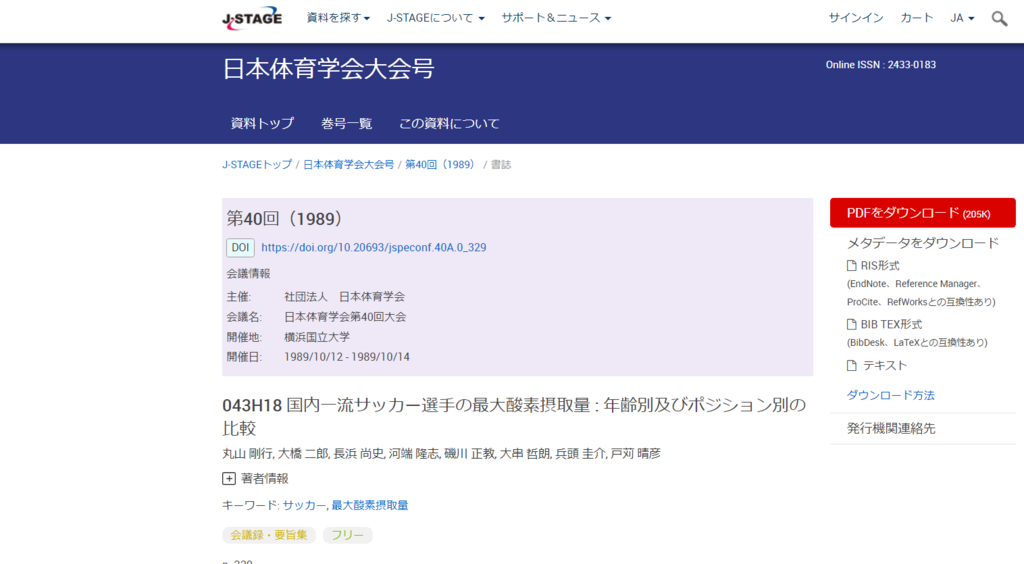
Task: Open 日本体育学会大会号 breadcrumb link
Action: (x=349, y=164)
